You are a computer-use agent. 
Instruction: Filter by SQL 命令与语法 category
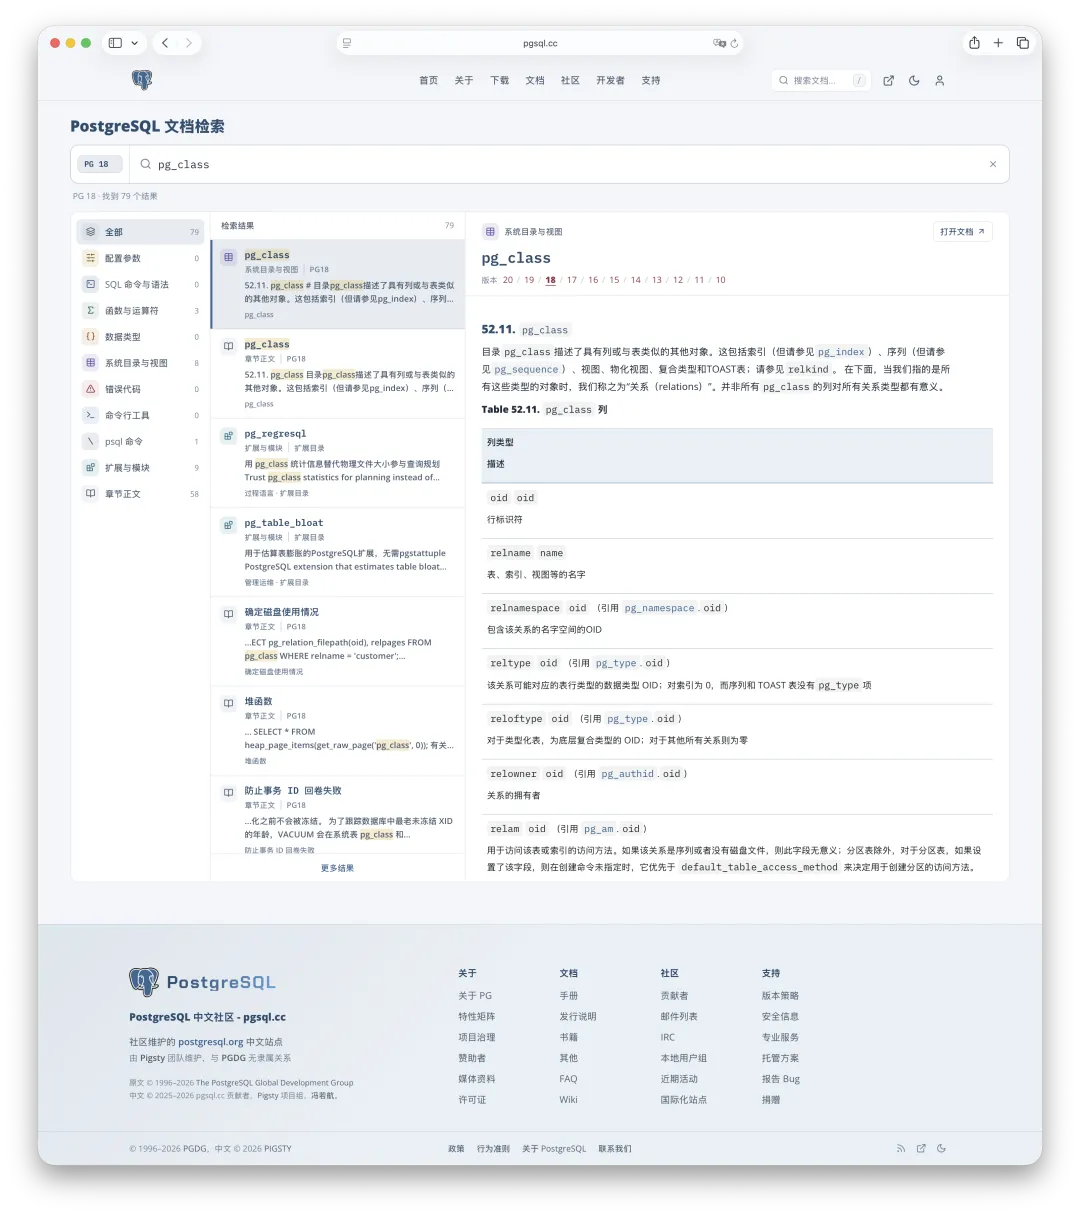140,284
